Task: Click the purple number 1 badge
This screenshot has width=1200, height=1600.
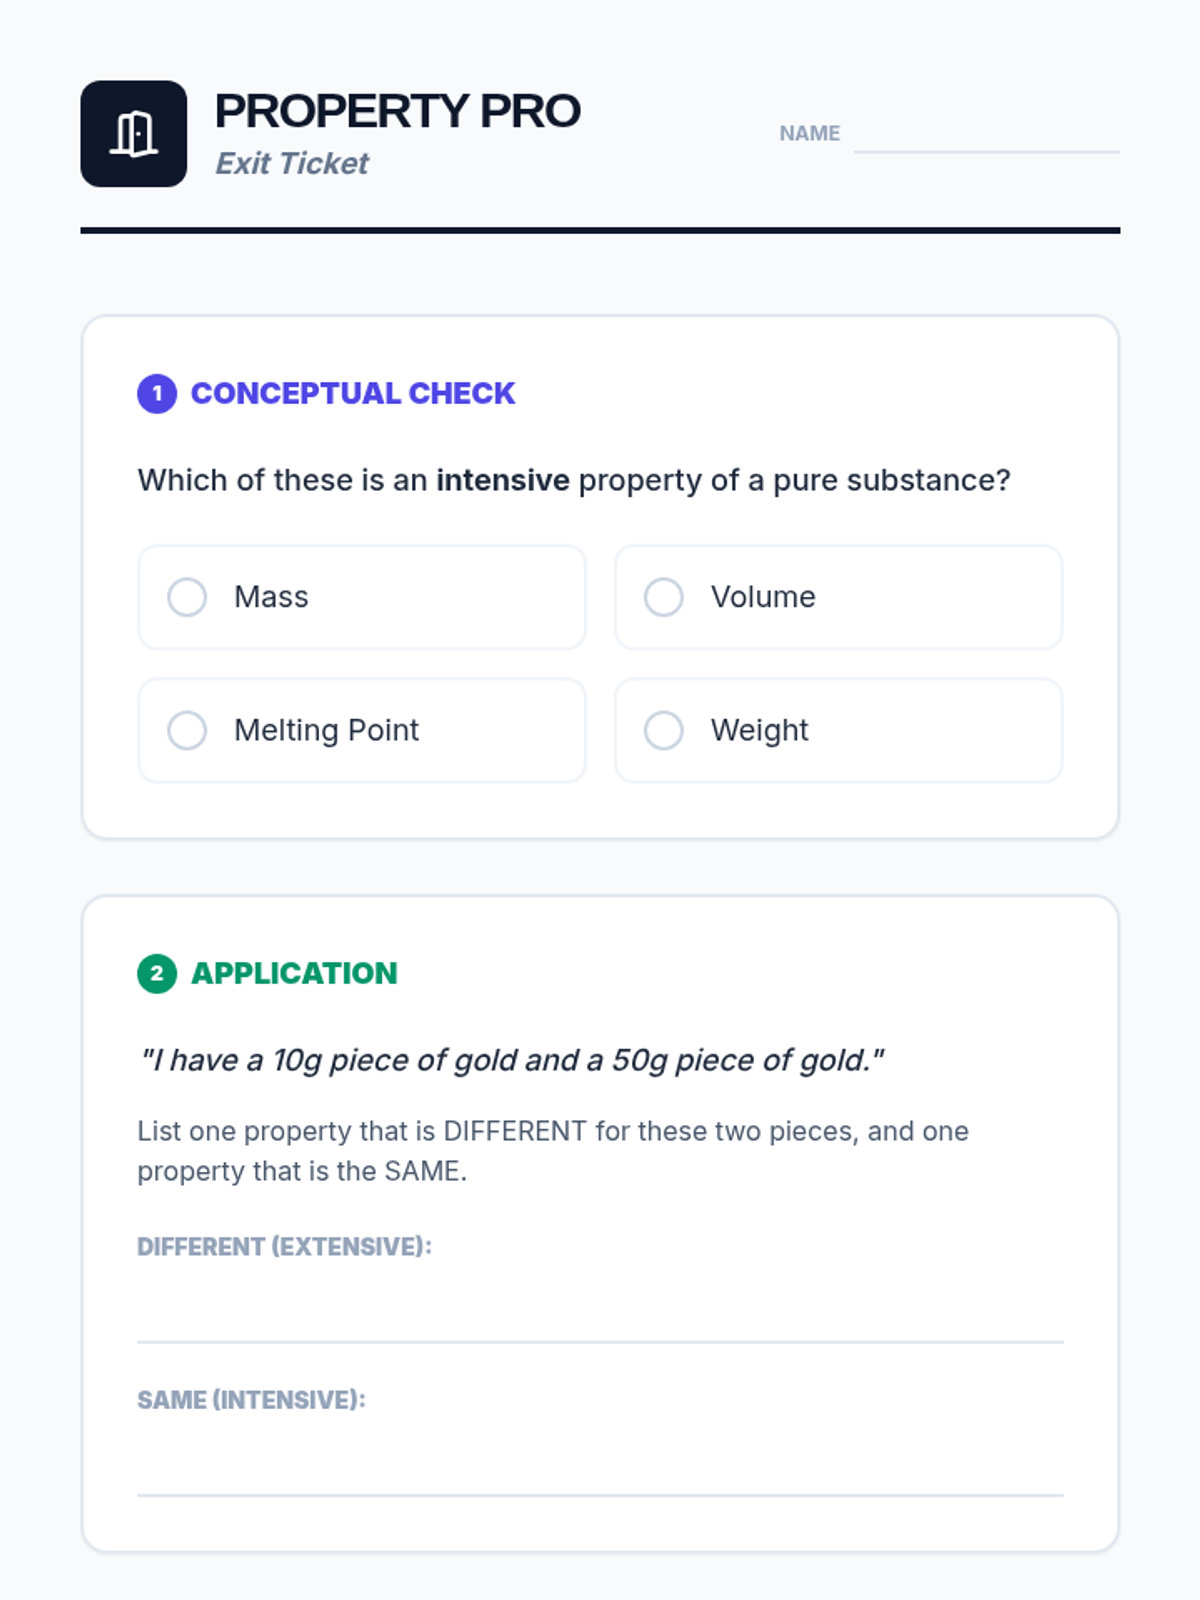Action: coord(157,393)
